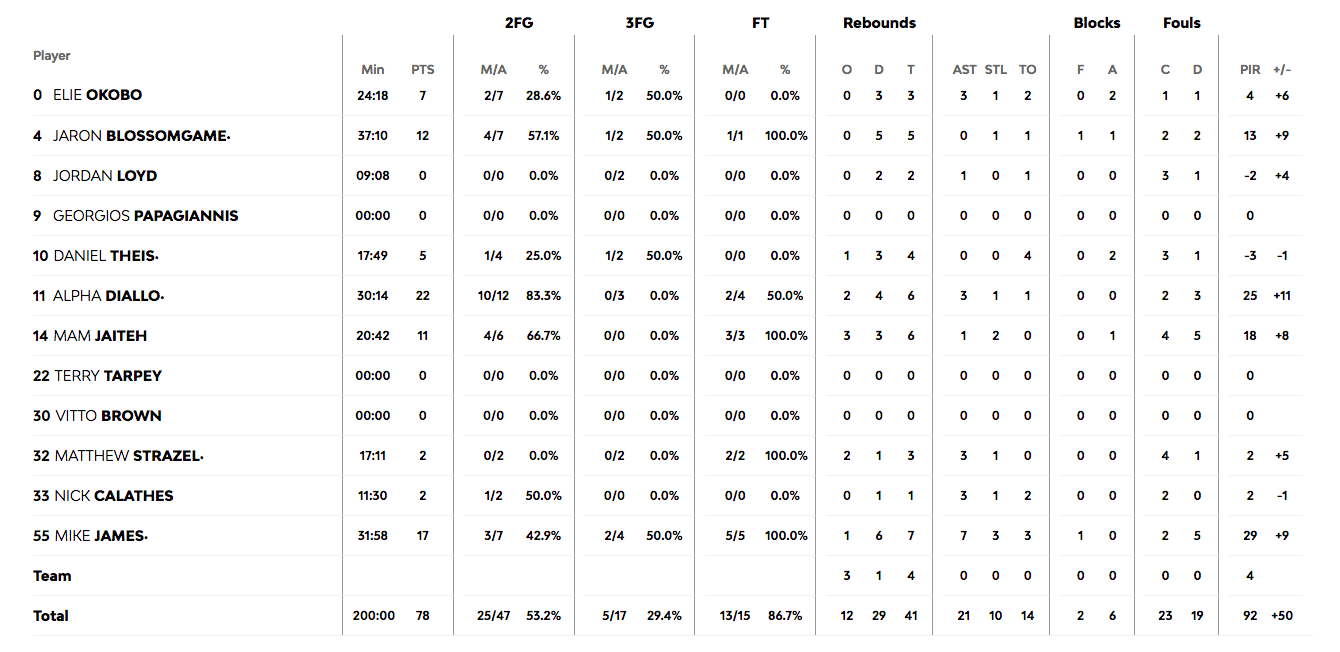1340x652 pixels.
Task: Click the 3FG group header
Action: (640, 23)
